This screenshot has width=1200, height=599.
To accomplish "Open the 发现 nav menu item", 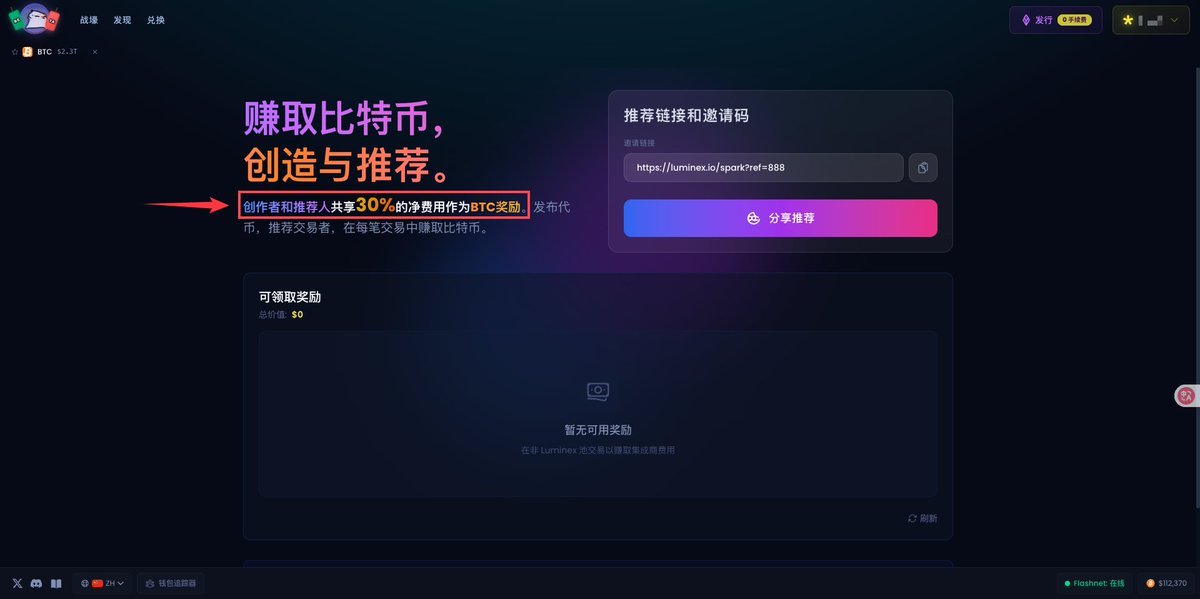I will click(x=122, y=20).
